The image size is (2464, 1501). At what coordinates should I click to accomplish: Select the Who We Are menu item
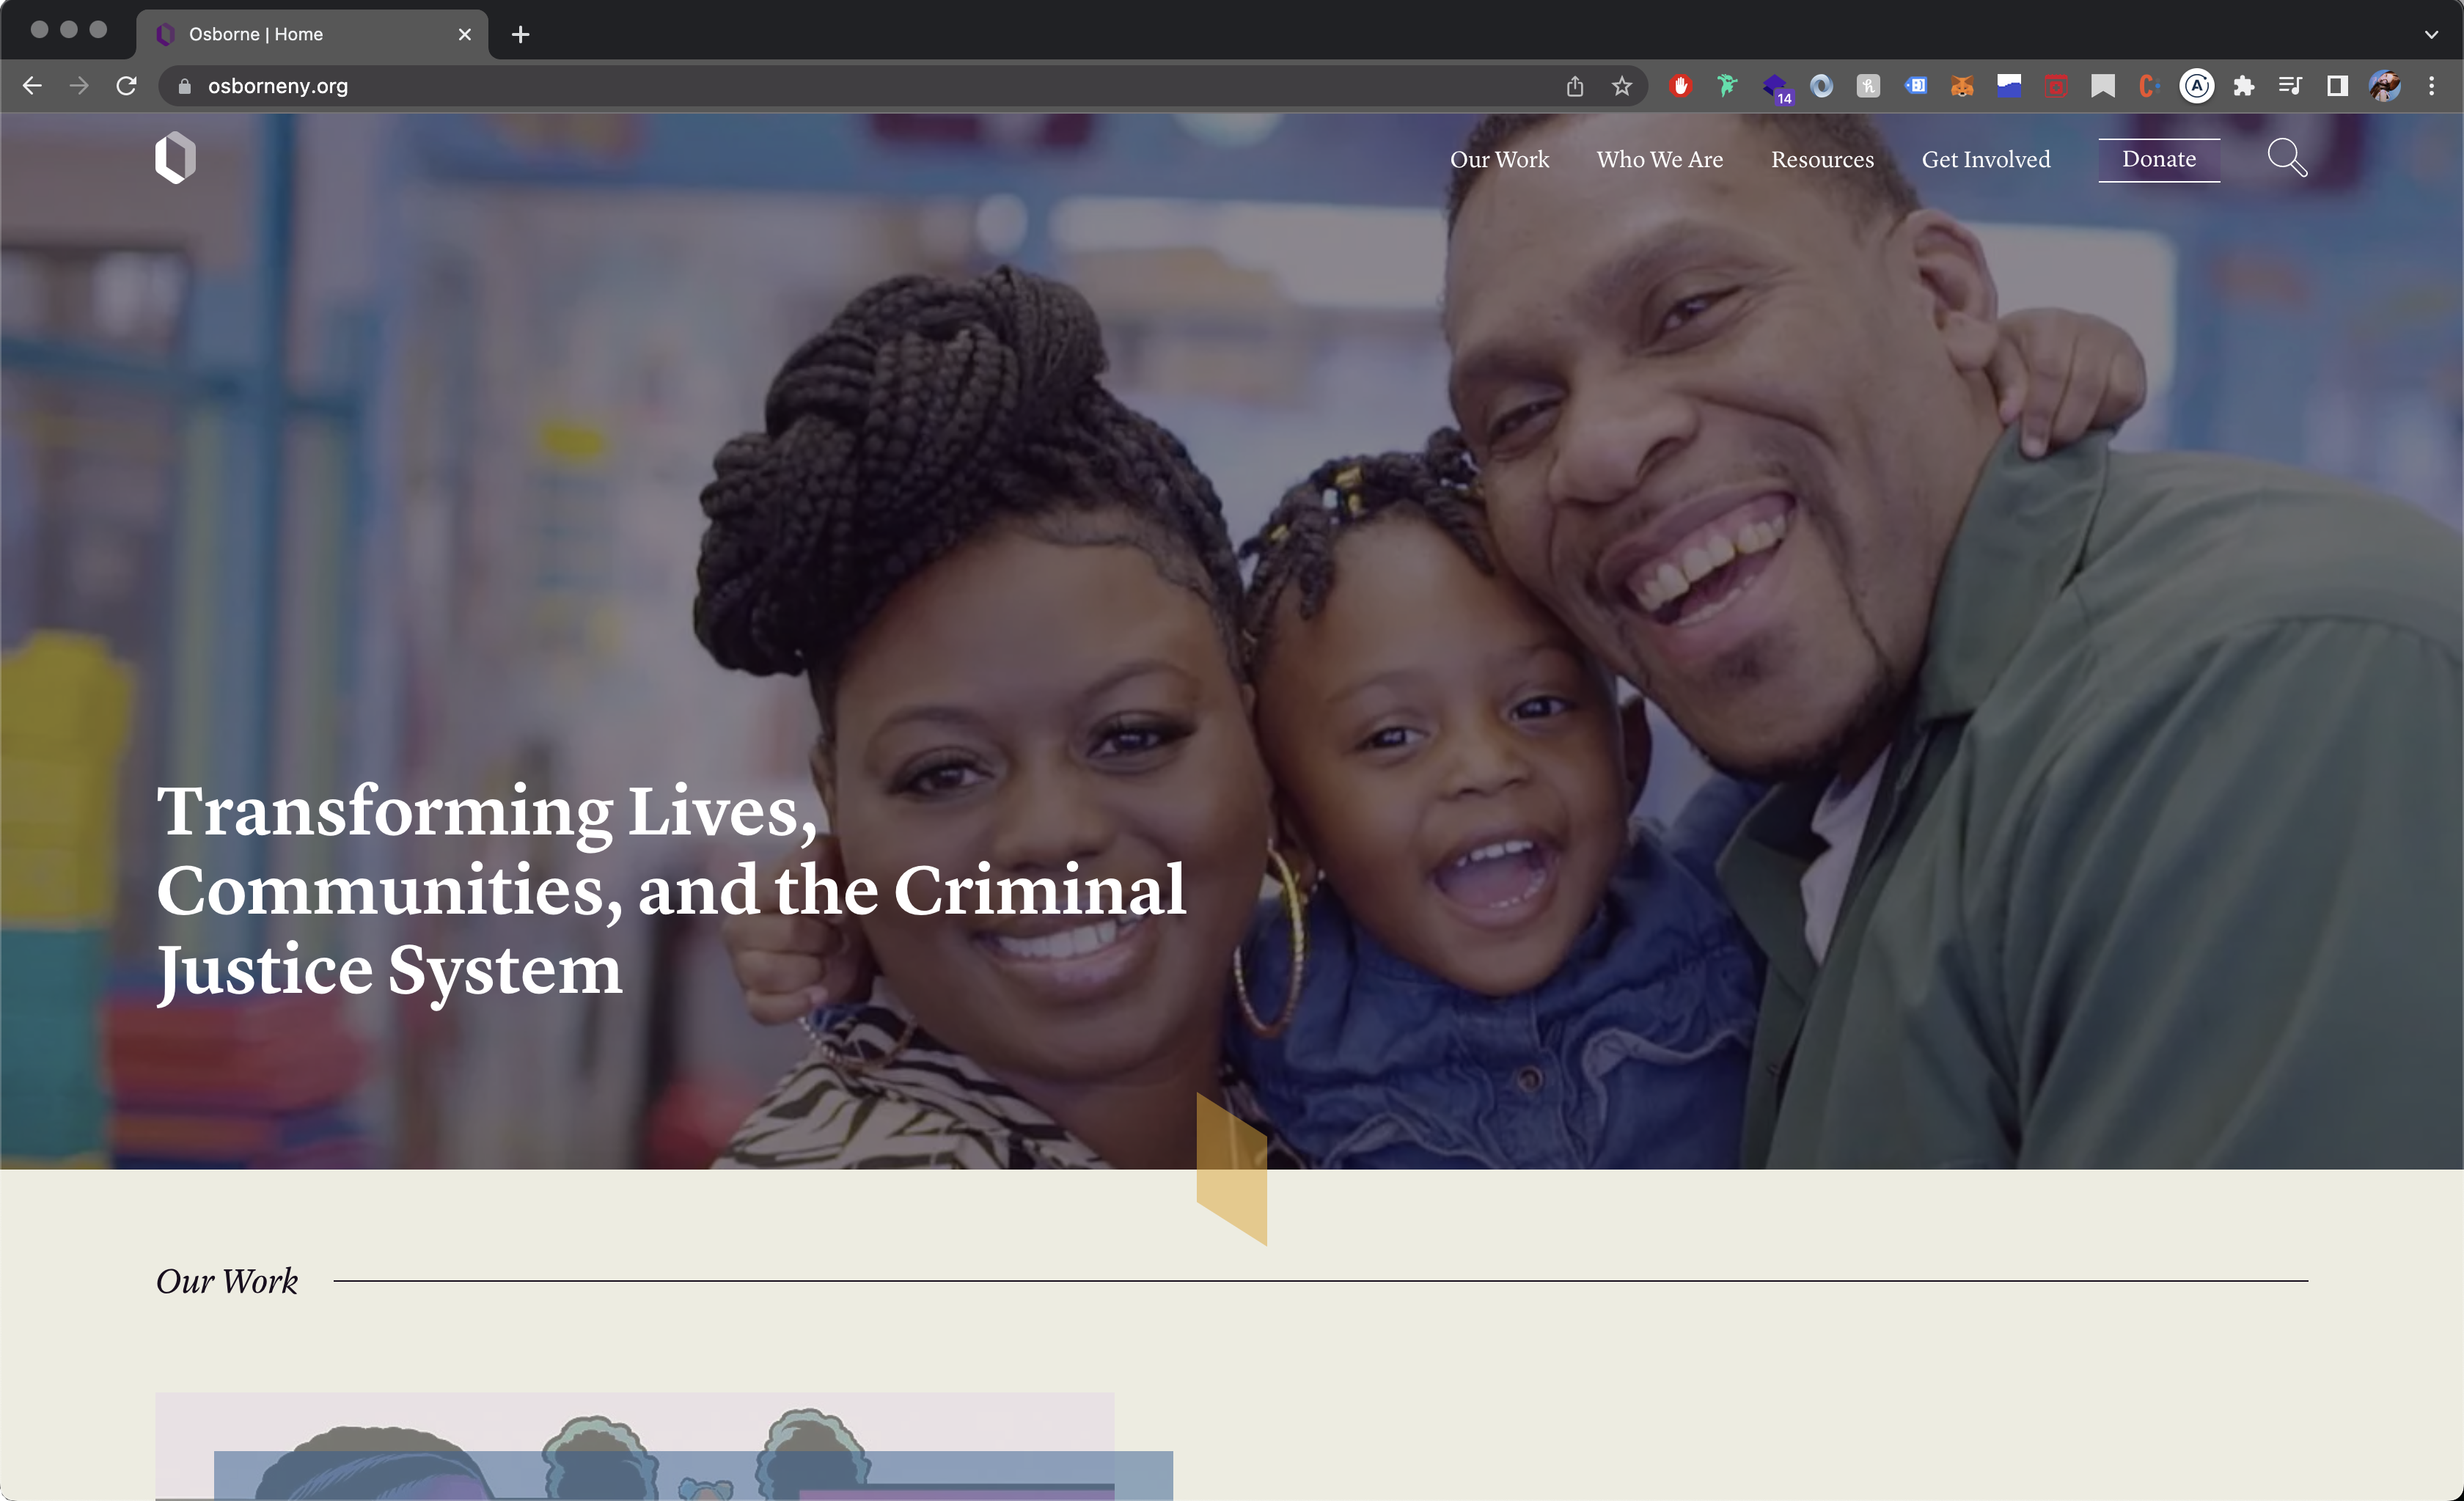[x=1660, y=158]
